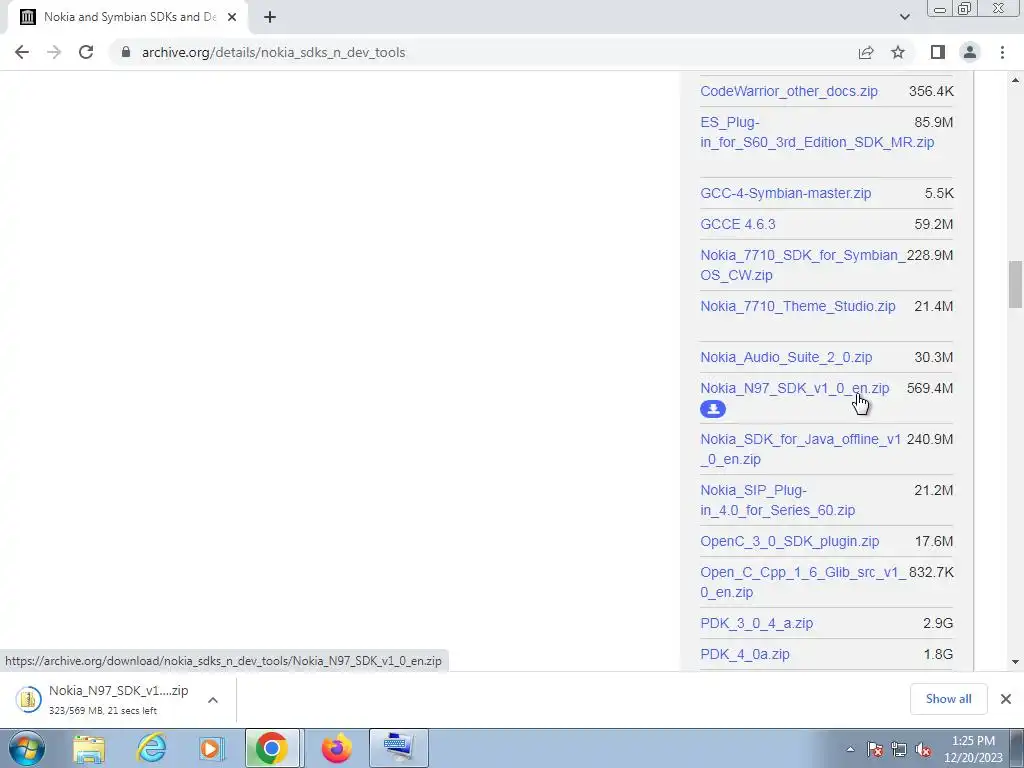The width and height of the screenshot is (1024, 768).
Task: Click the 569.4M file size text
Action: click(930, 388)
